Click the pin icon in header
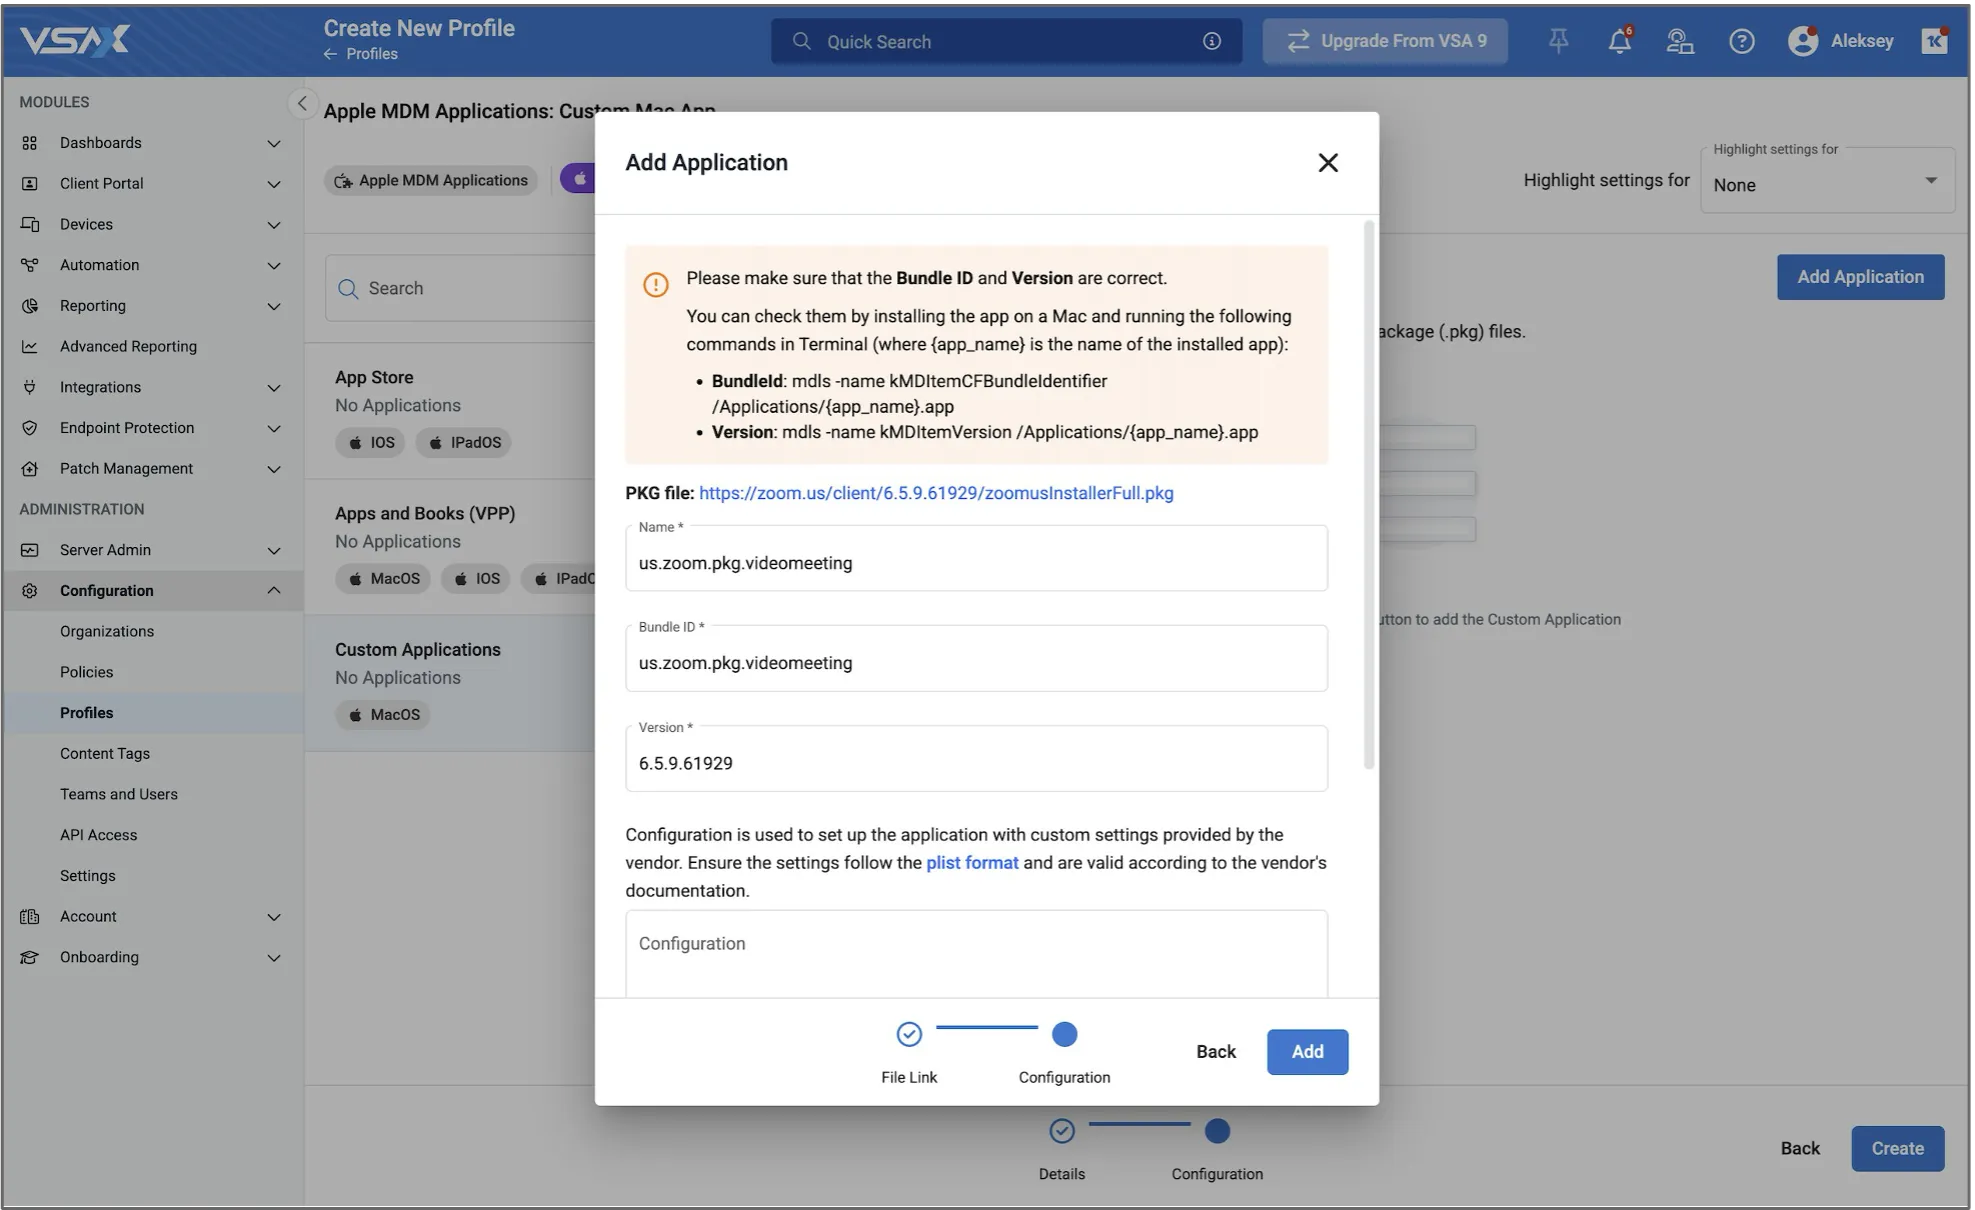The height and width of the screenshot is (1210, 1975). point(1558,41)
